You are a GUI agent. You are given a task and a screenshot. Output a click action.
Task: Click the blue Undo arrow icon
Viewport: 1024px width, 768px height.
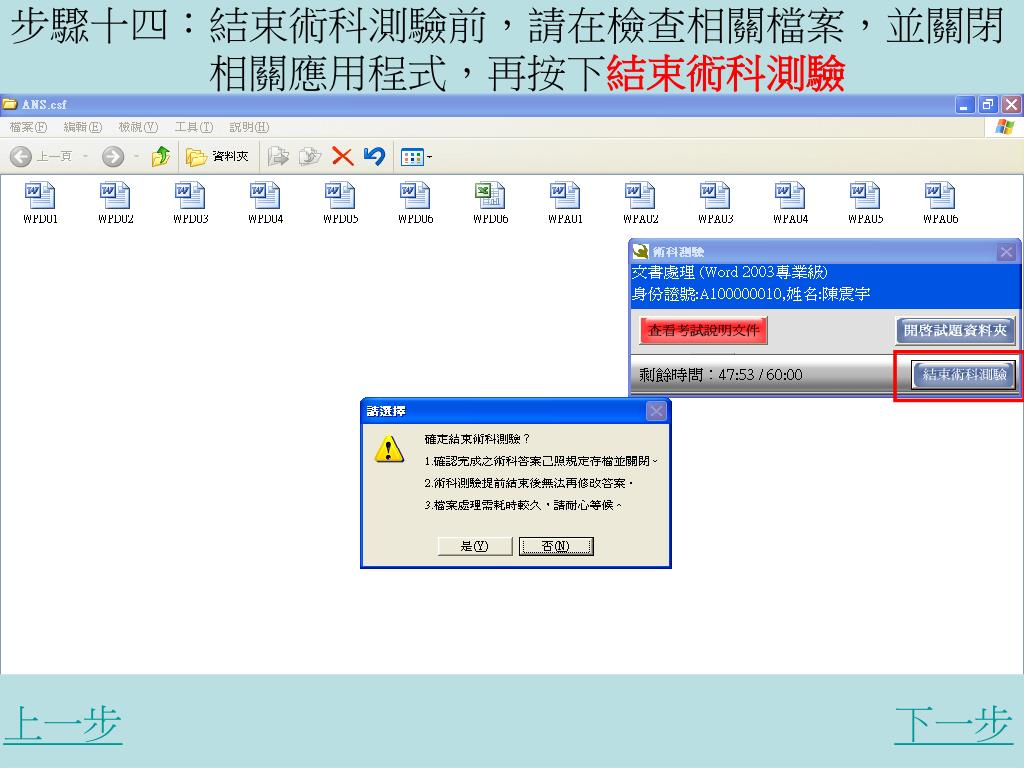pyautogui.click(x=374, y=156)
